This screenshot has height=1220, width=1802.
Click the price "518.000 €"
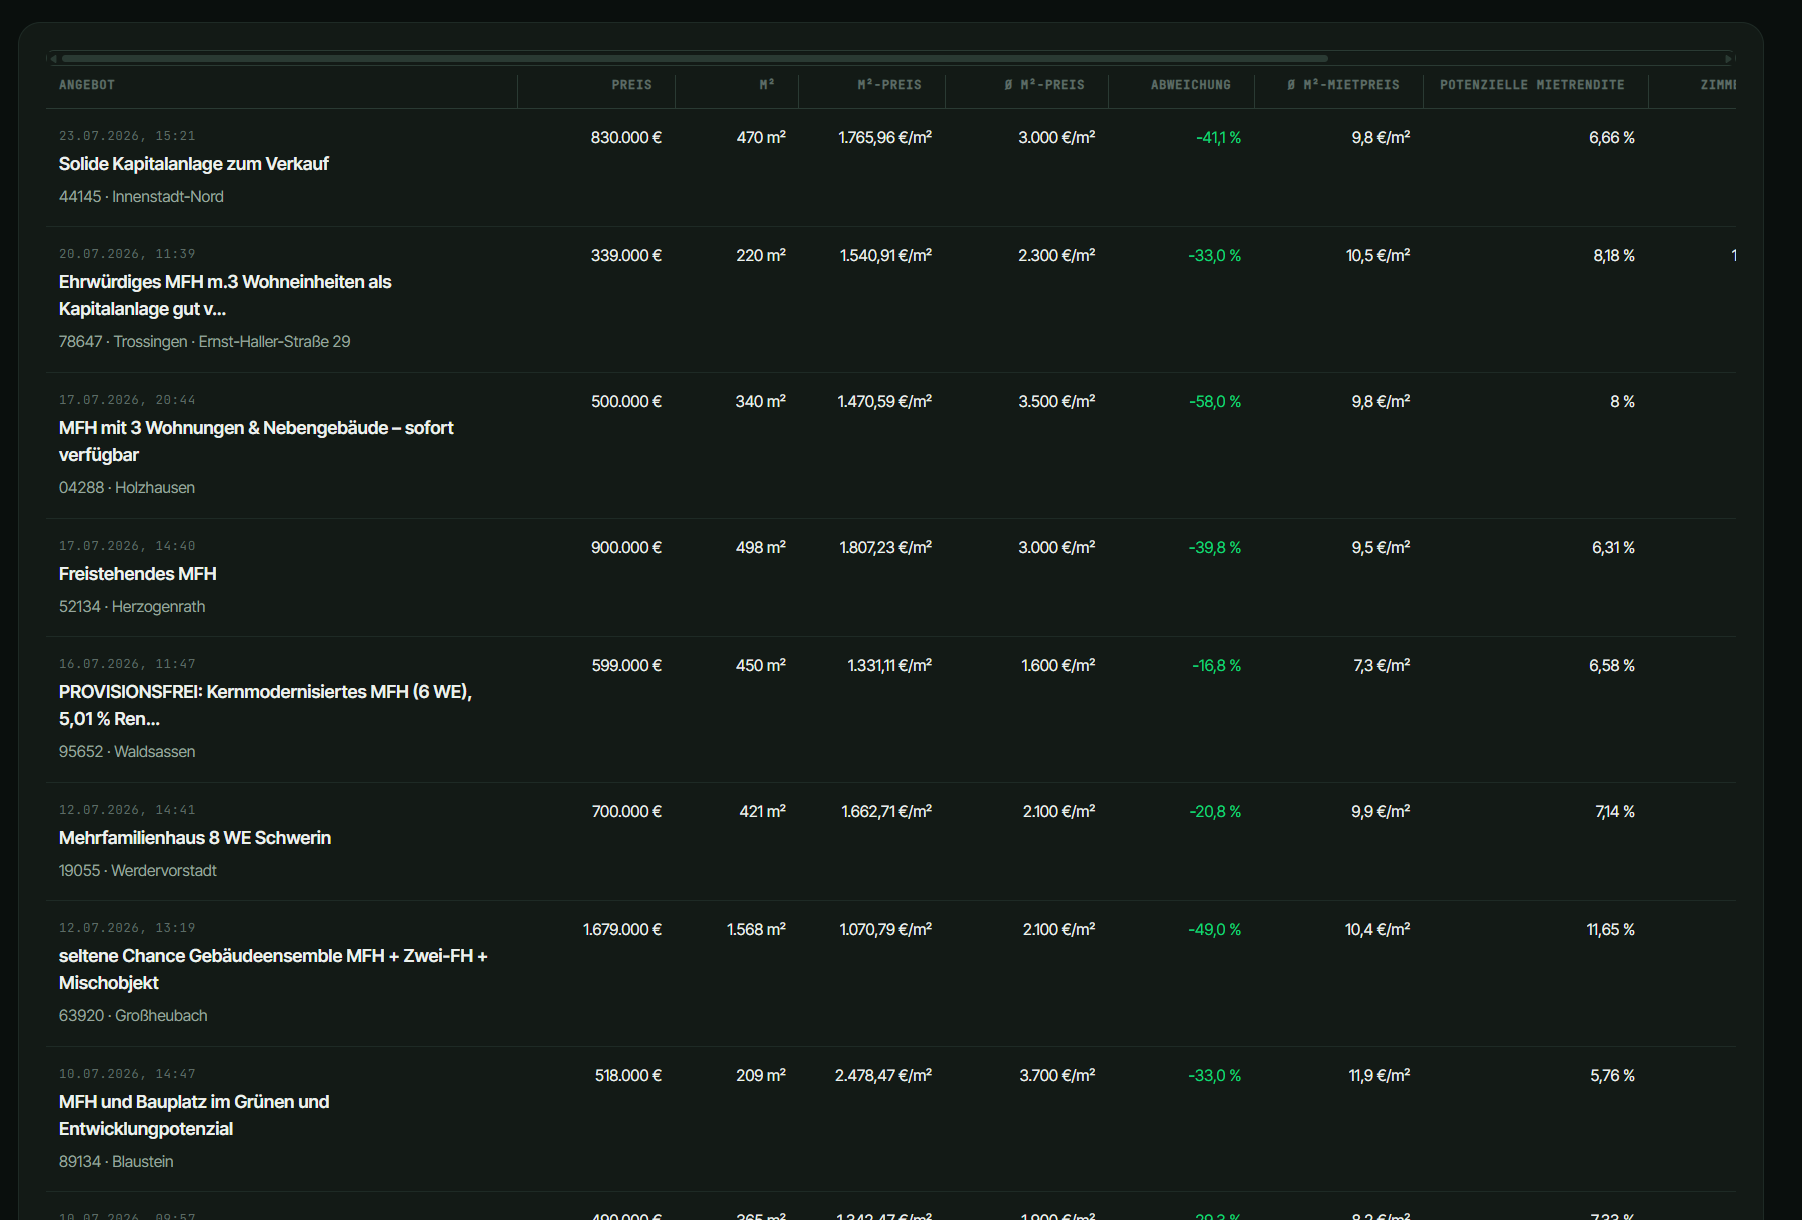click(628, 1076)
